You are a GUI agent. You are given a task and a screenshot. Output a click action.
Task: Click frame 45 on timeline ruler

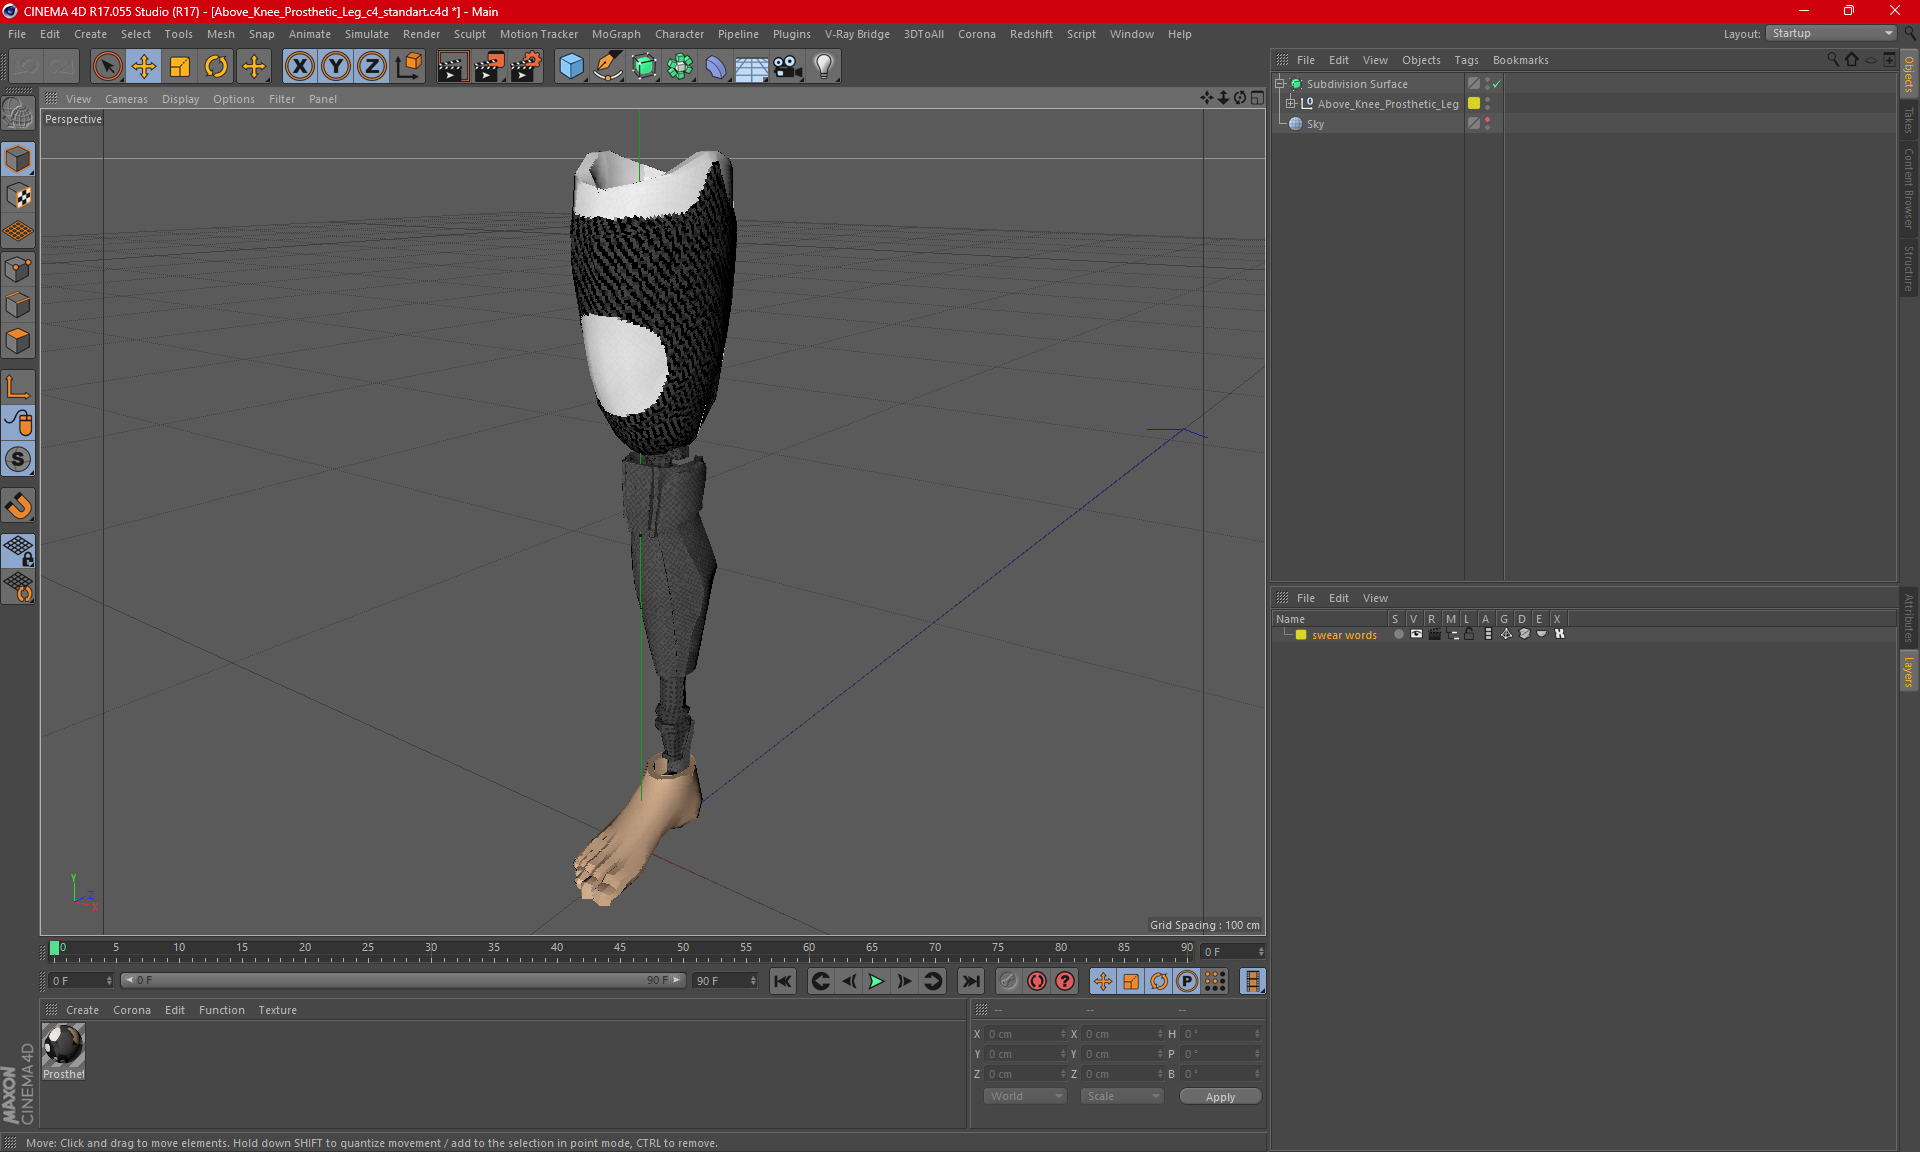coord(620,948)
